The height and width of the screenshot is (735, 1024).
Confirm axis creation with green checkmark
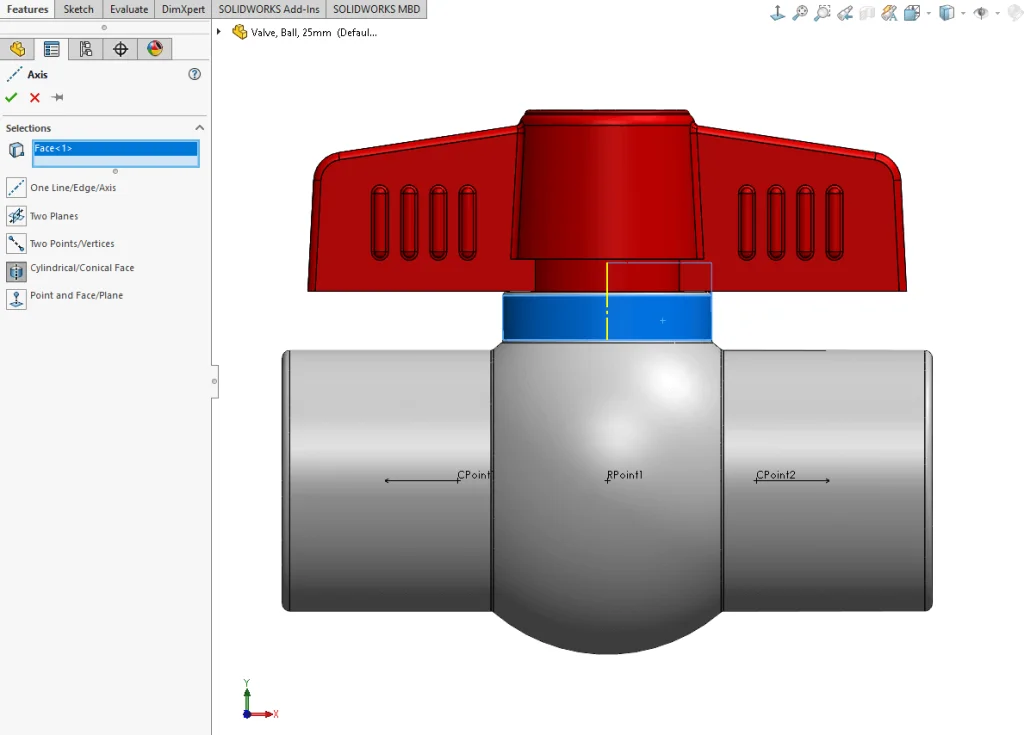pos(12,97)
